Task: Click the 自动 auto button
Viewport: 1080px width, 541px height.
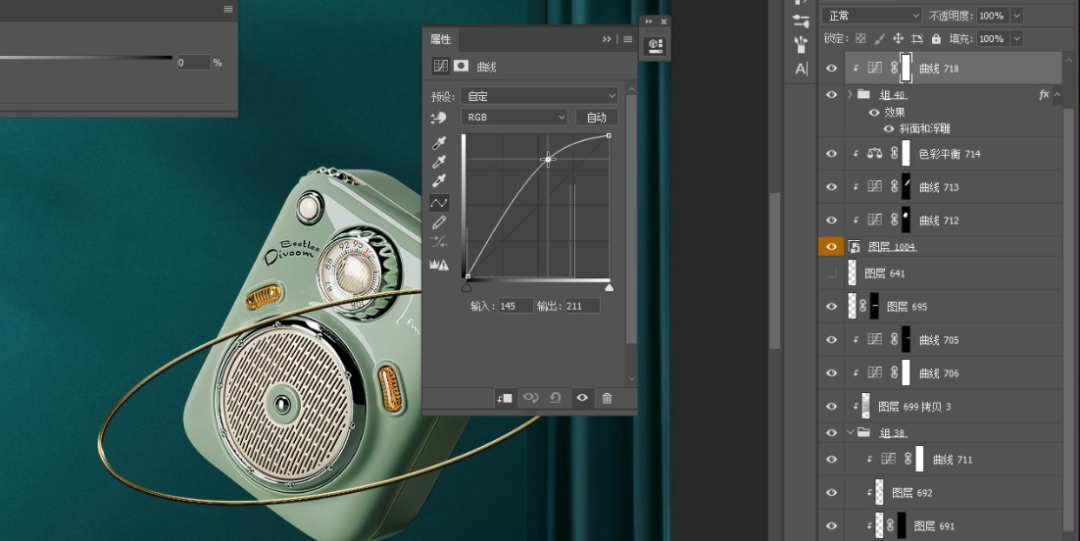Action: 596,117
